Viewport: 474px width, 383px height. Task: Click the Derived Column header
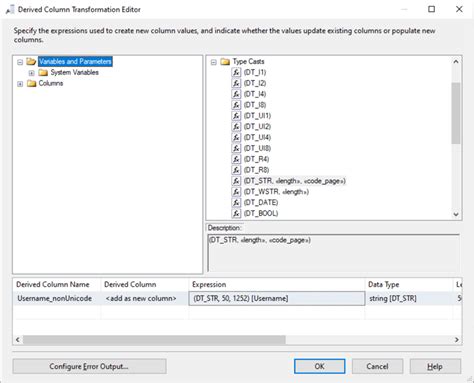[144, 284]
